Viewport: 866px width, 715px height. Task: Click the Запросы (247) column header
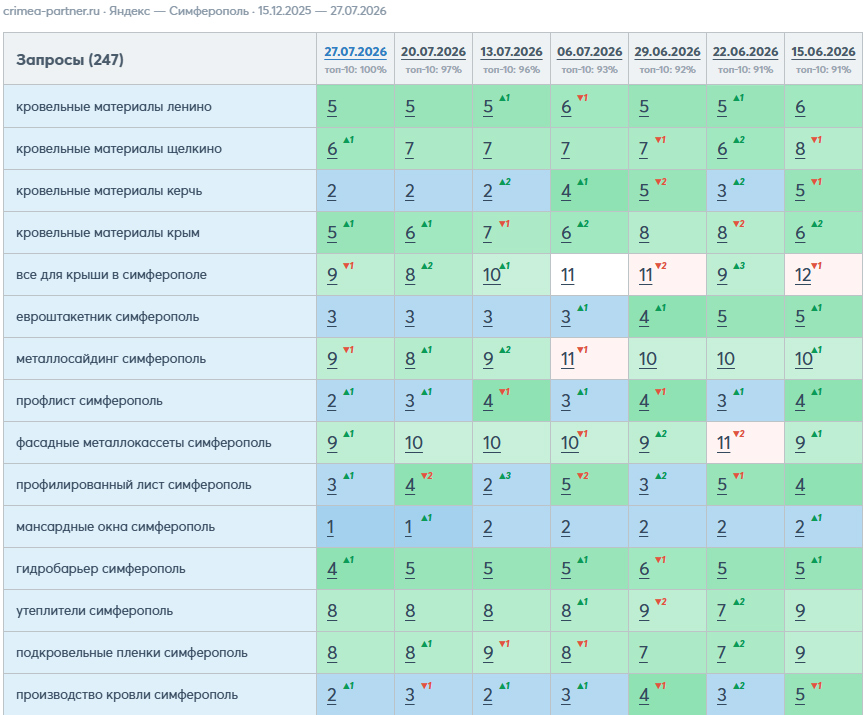click(x=70, y=60)
